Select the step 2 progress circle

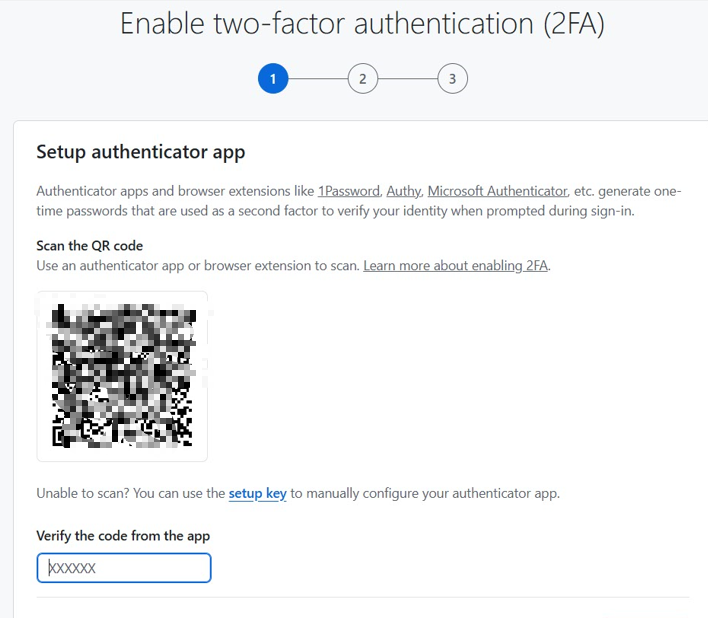coord(362,78)
